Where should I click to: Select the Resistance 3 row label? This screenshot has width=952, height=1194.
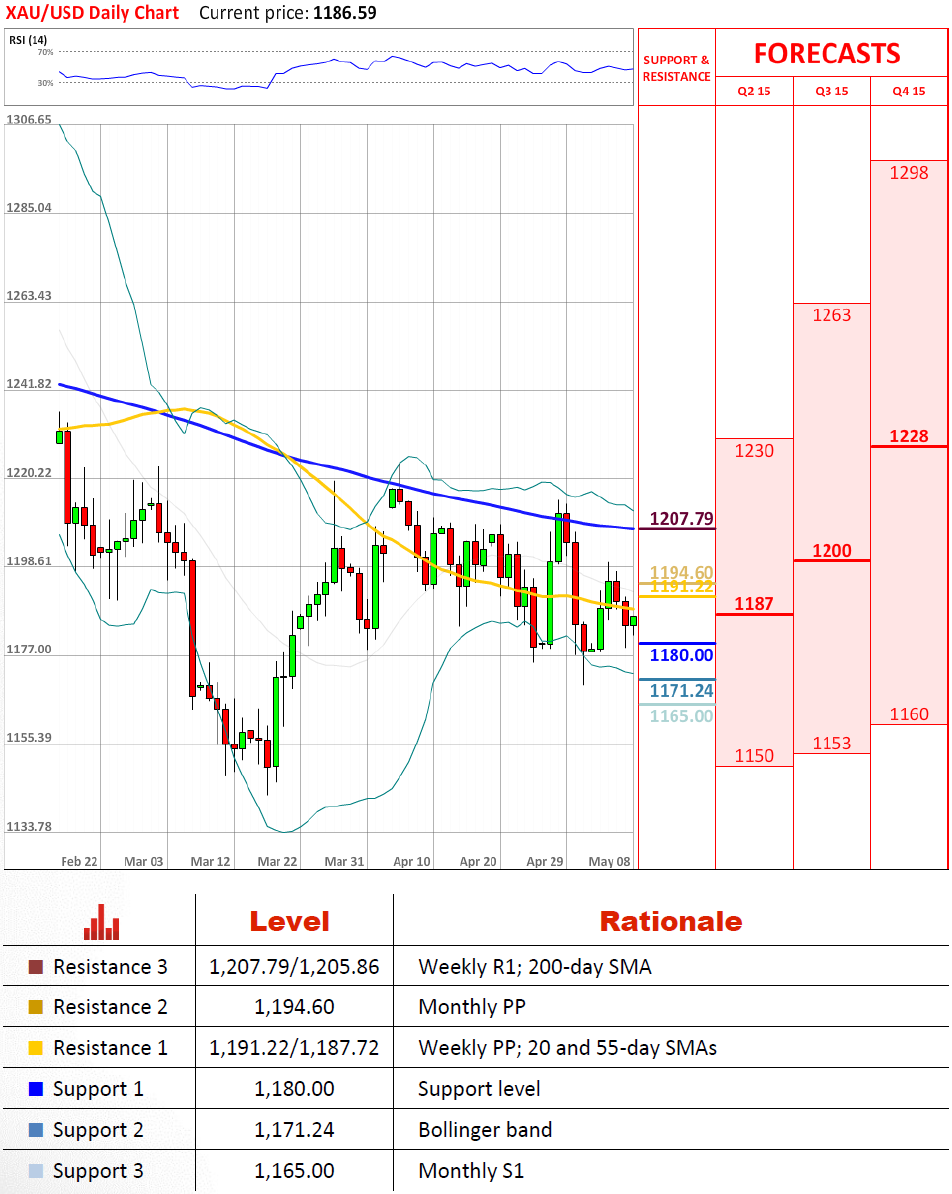pos(110,967)
